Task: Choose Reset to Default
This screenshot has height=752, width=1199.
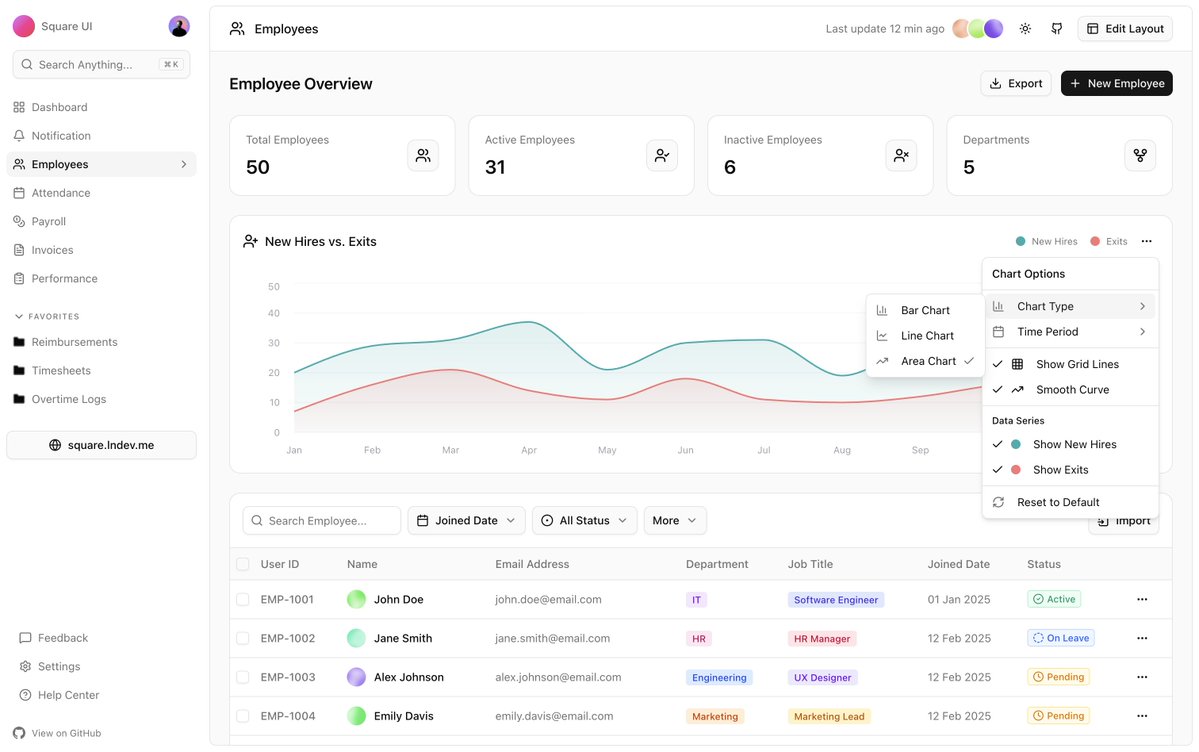Action: coord(1071,502)
